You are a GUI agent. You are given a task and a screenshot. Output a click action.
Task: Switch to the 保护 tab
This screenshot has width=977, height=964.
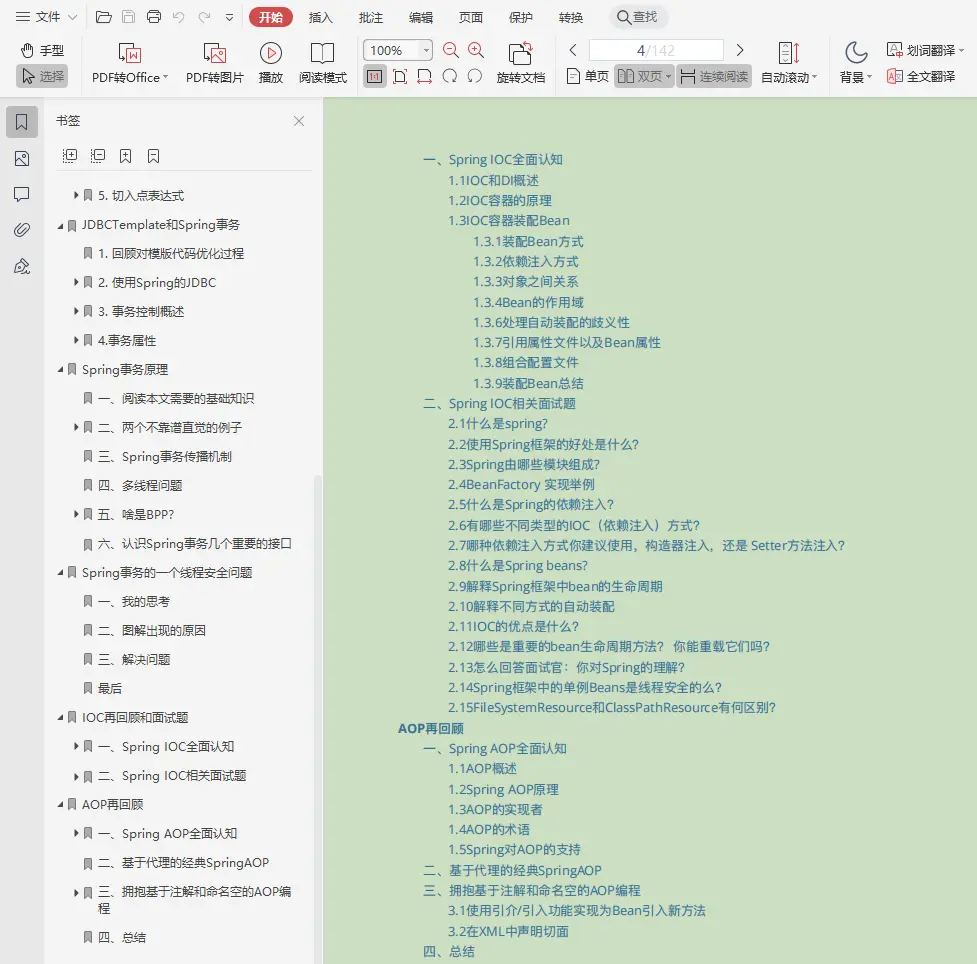520,17
